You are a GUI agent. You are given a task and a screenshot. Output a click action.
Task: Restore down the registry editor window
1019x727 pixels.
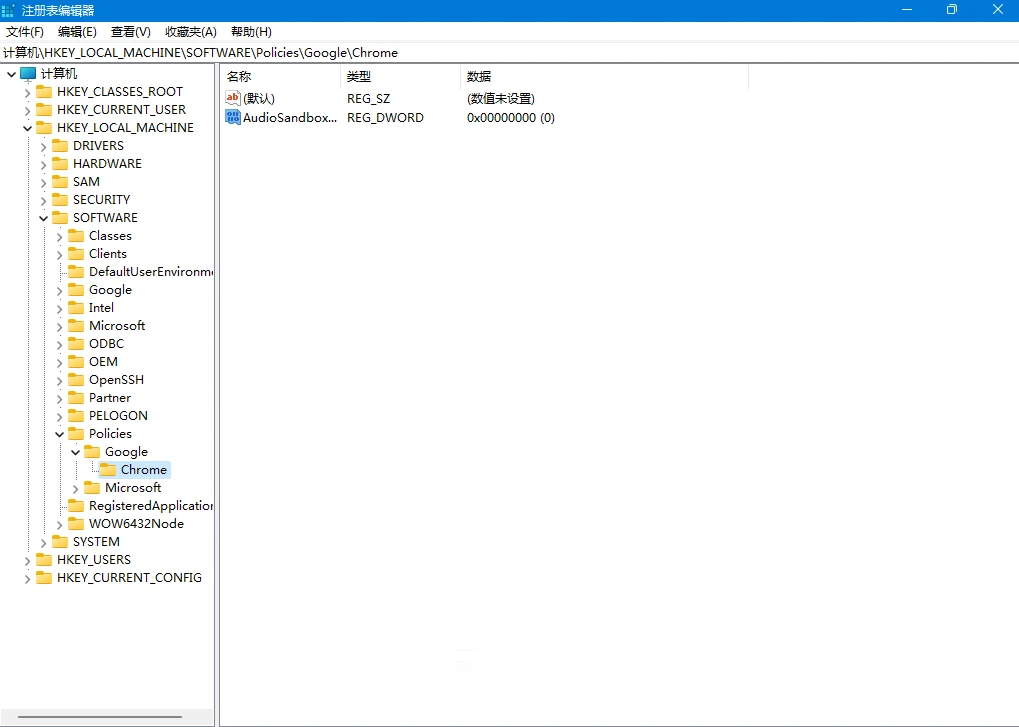coord(951,10)
